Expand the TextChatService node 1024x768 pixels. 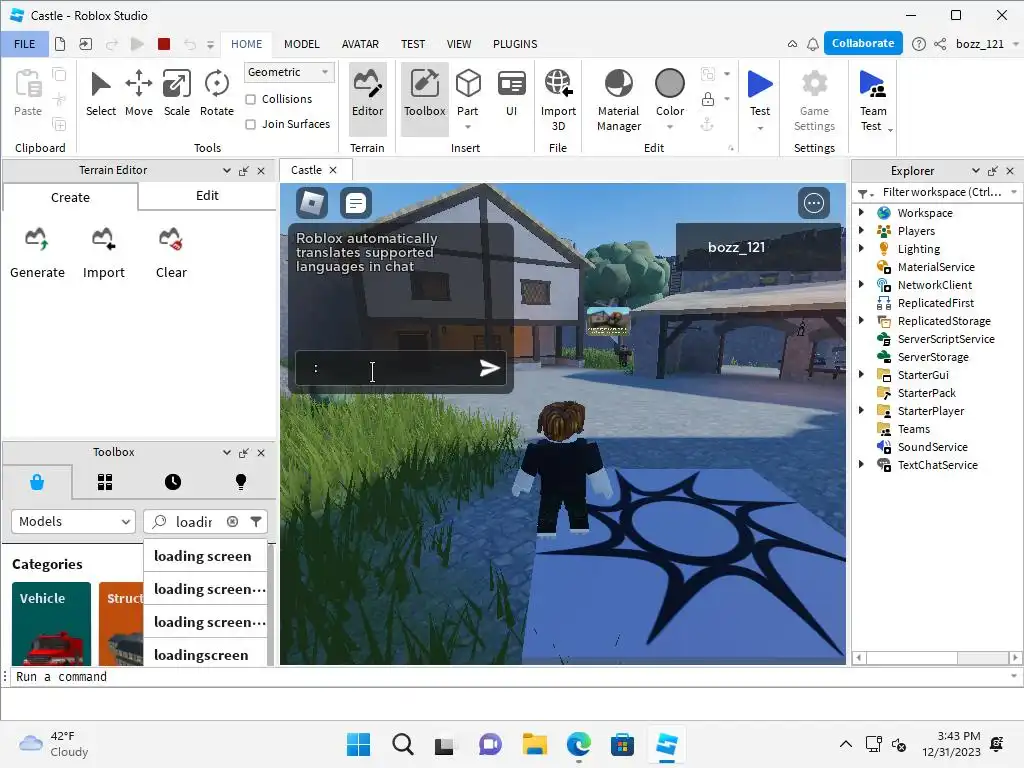pos(861,464)
